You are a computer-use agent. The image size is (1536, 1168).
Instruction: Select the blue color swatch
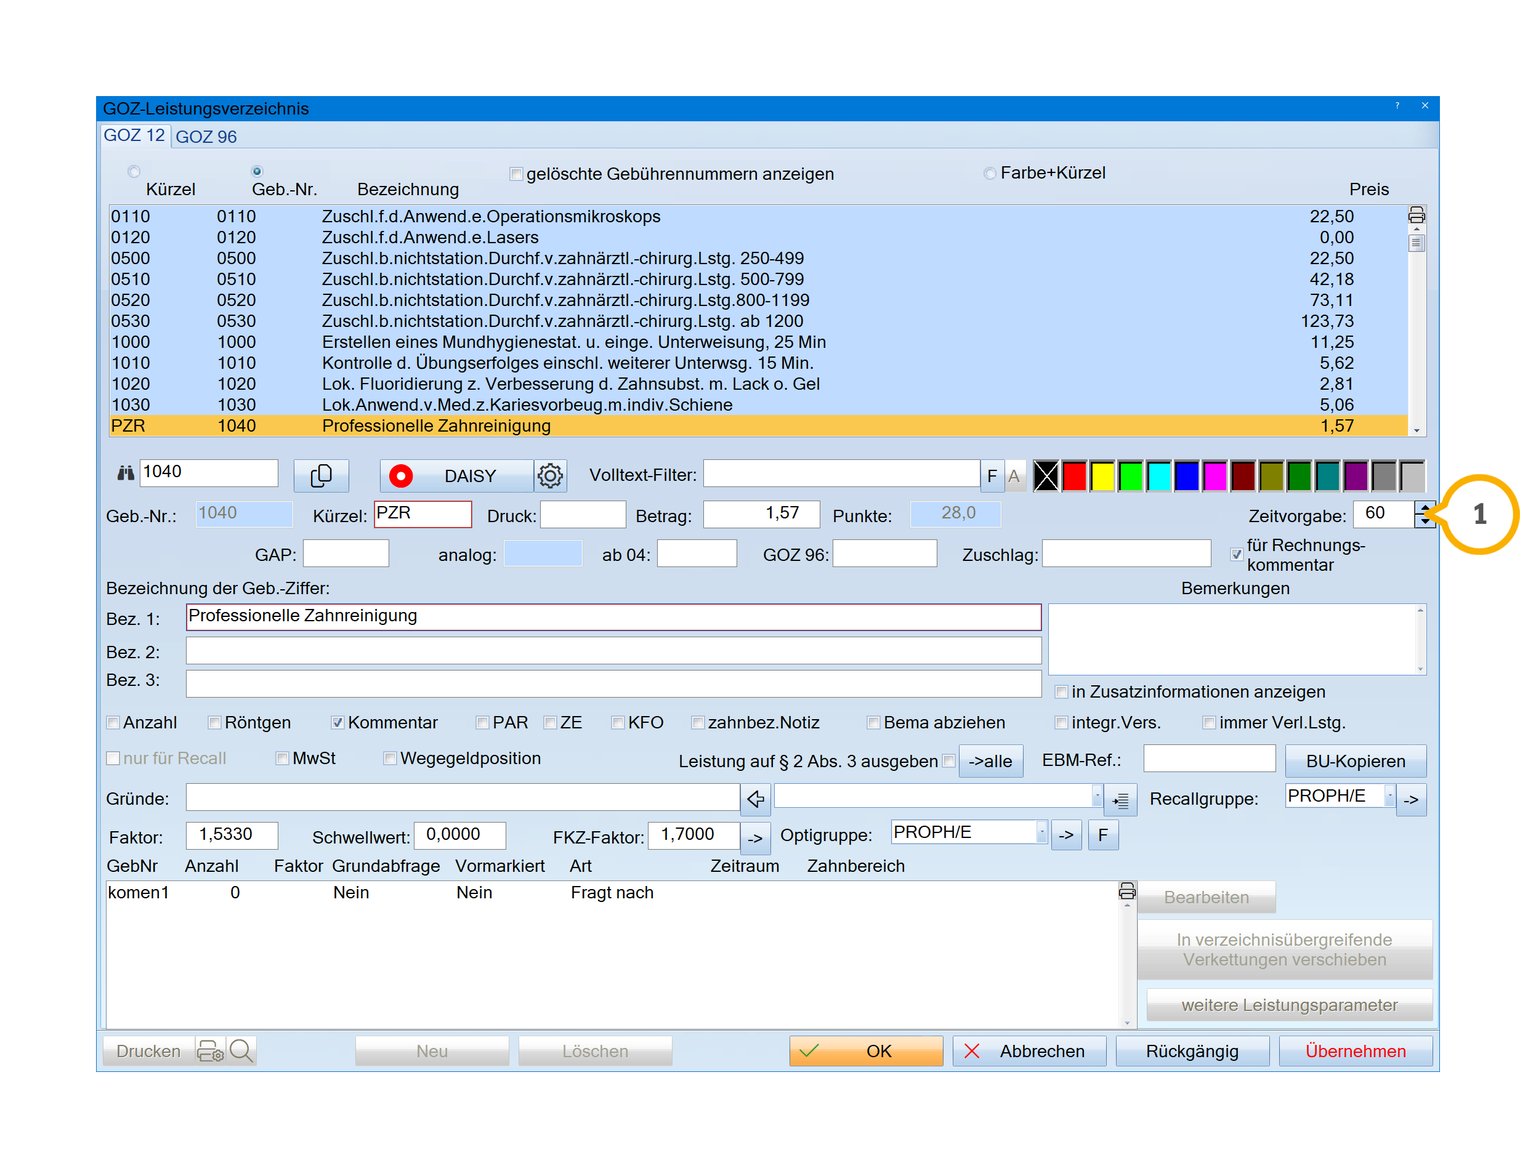coord(1187,476)
